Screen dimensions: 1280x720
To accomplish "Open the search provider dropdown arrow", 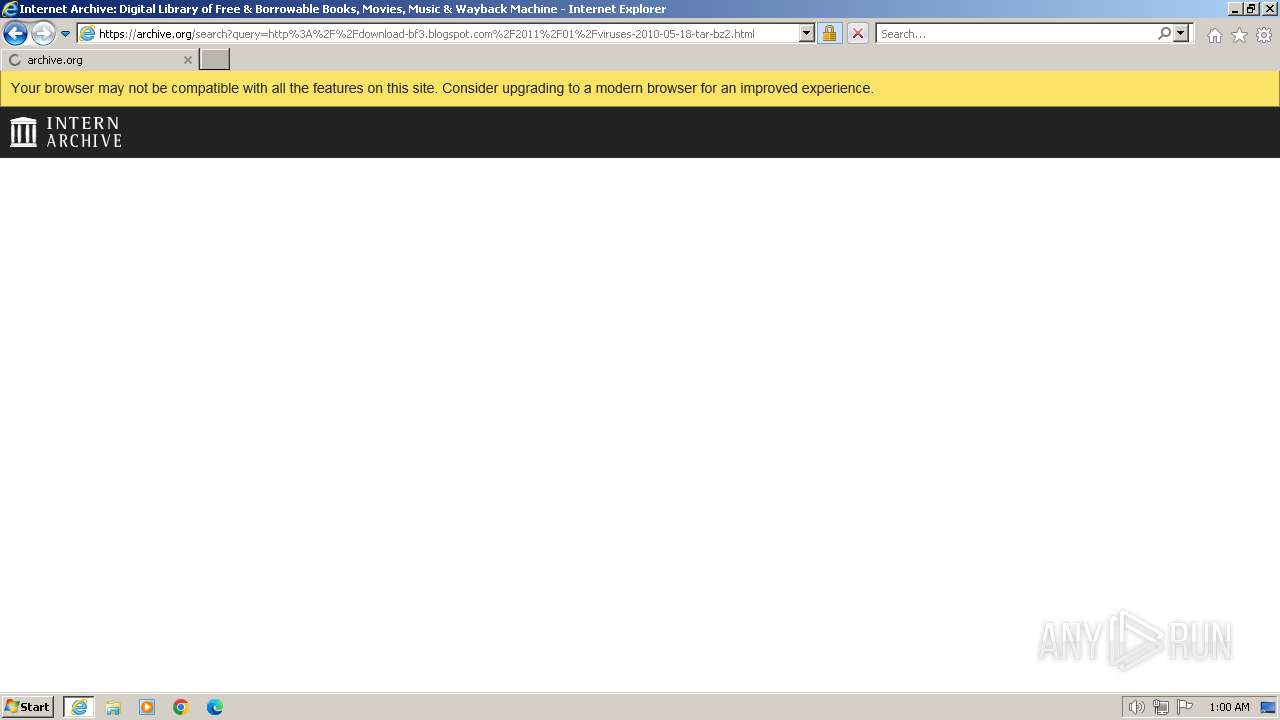I will 1181,34.
